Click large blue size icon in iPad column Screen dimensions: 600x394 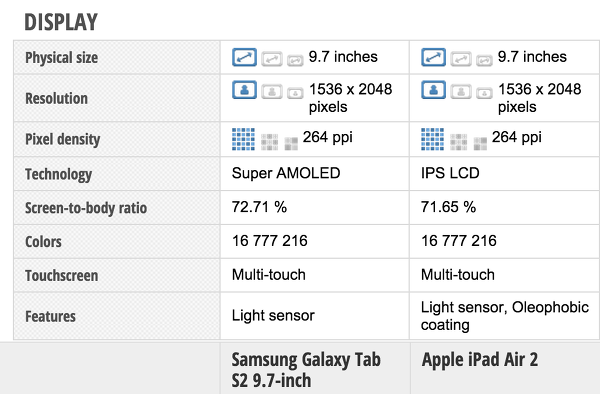tap(433, 57)
